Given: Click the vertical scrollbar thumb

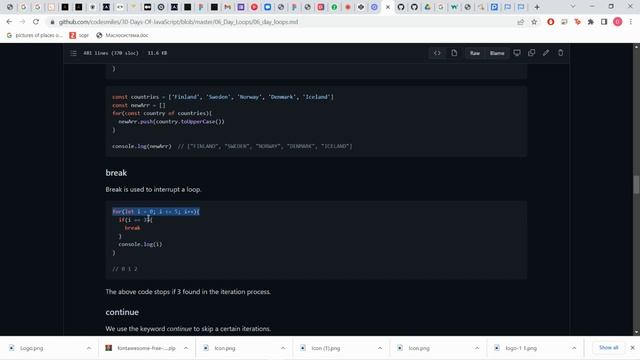Looking at the screenshot, I should (x=636, y=185).
